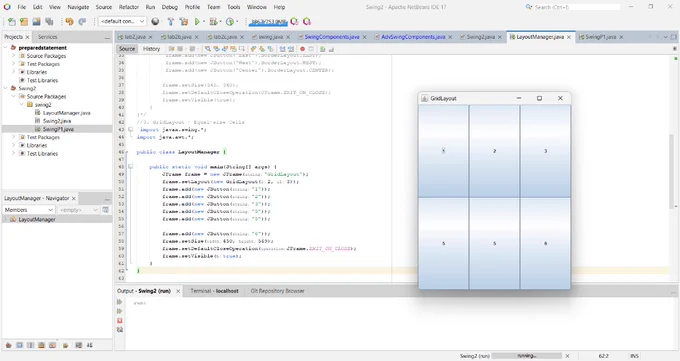The height and width of the screenshot is (361, 680).
Task: Open the Team menu
Action: pos(213,7)
